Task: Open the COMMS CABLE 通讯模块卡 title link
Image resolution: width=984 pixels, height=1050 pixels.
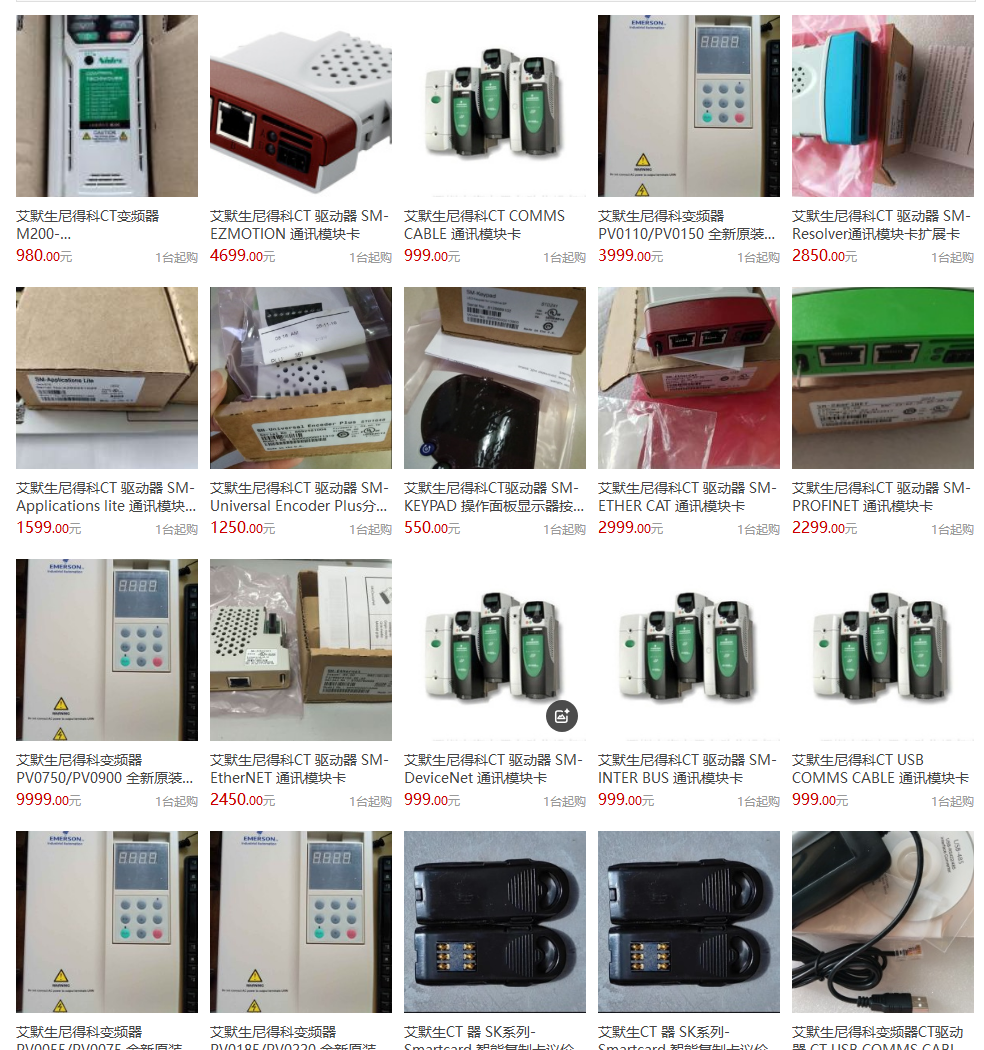Action: (484, 225)
